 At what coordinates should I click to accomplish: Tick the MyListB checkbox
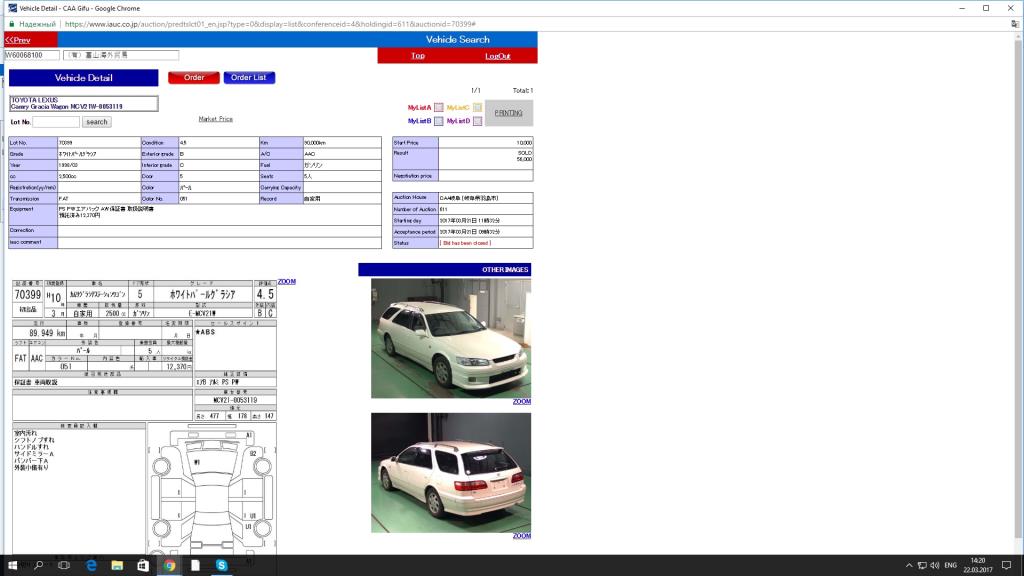click(439, 121)
